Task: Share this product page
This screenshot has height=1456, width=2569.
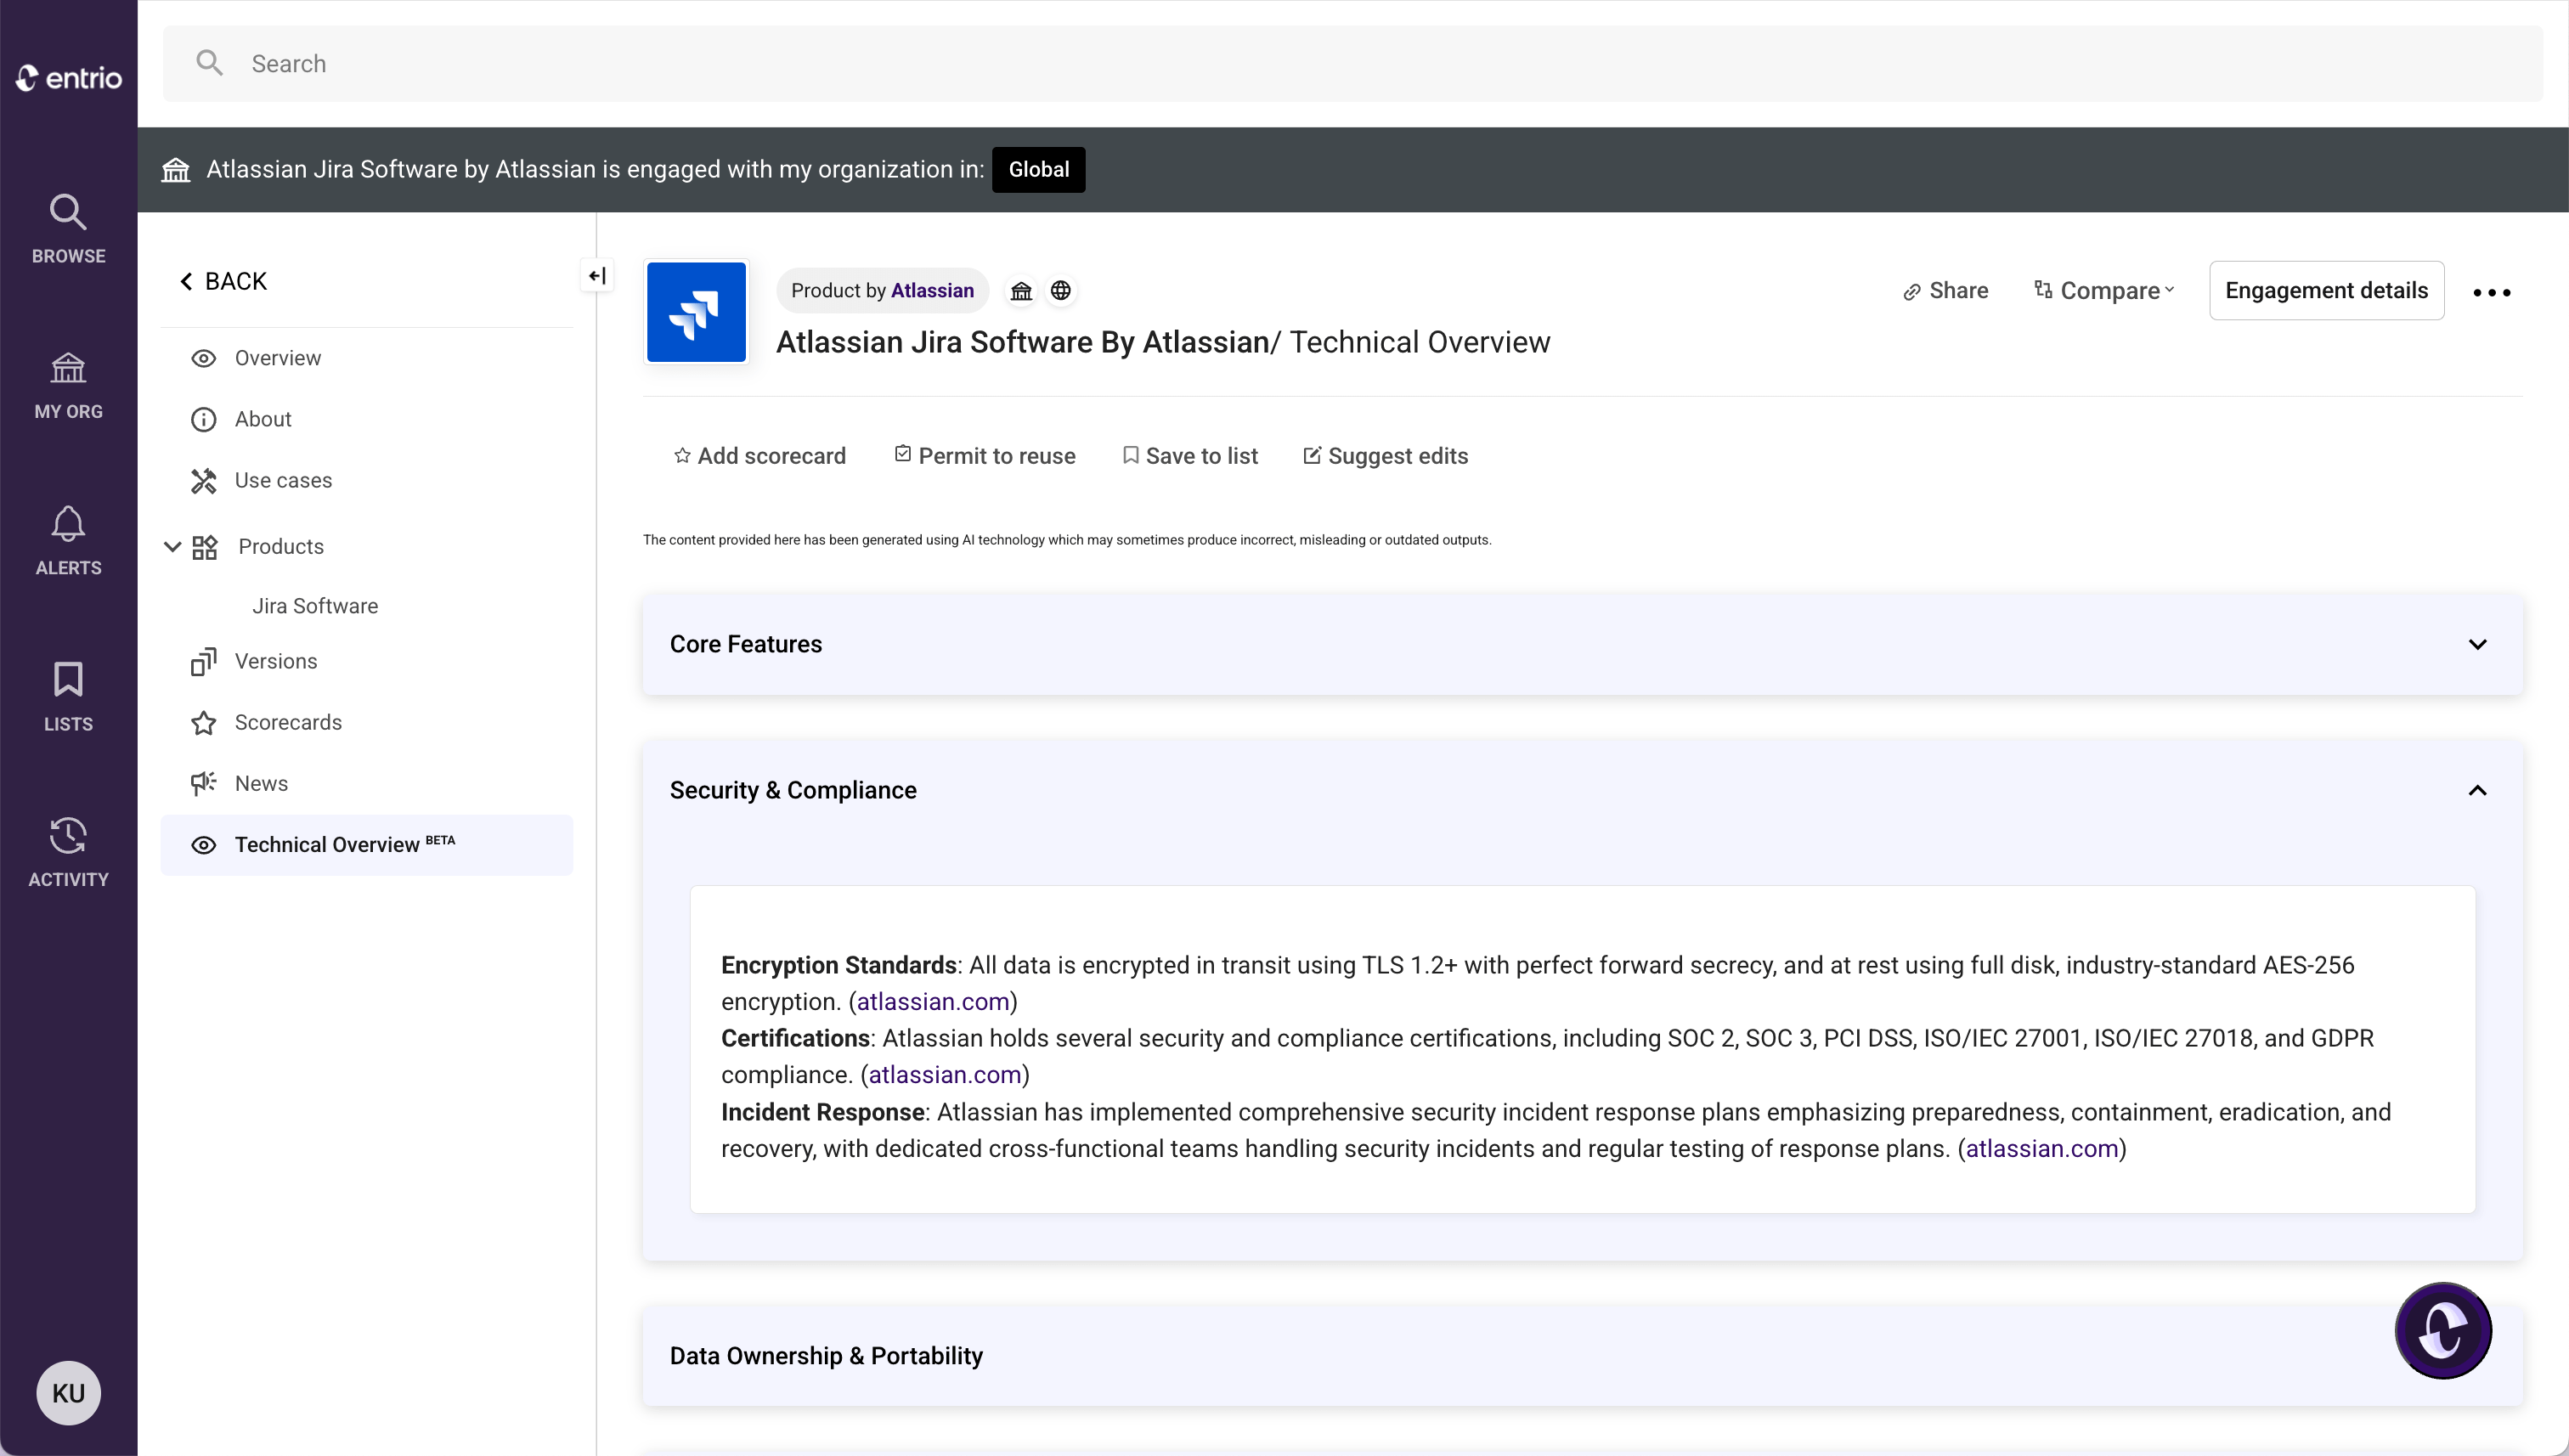Action: click(1945, 290)
